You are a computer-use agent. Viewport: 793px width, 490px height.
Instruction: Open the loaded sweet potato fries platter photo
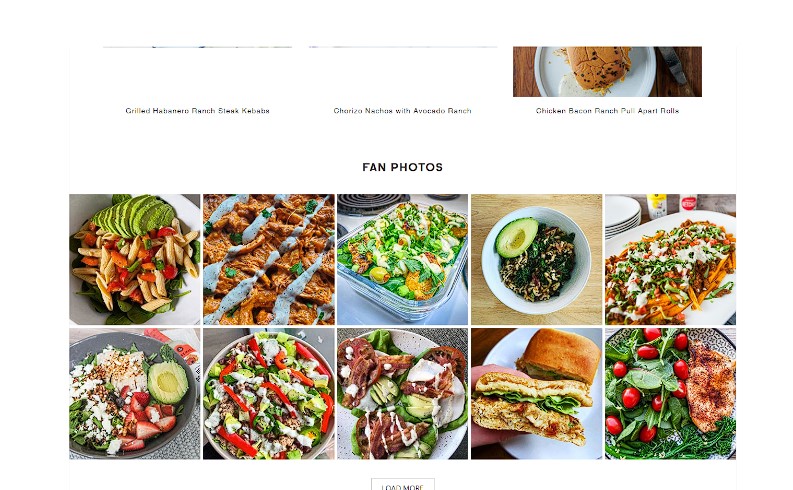coord(671,259)
